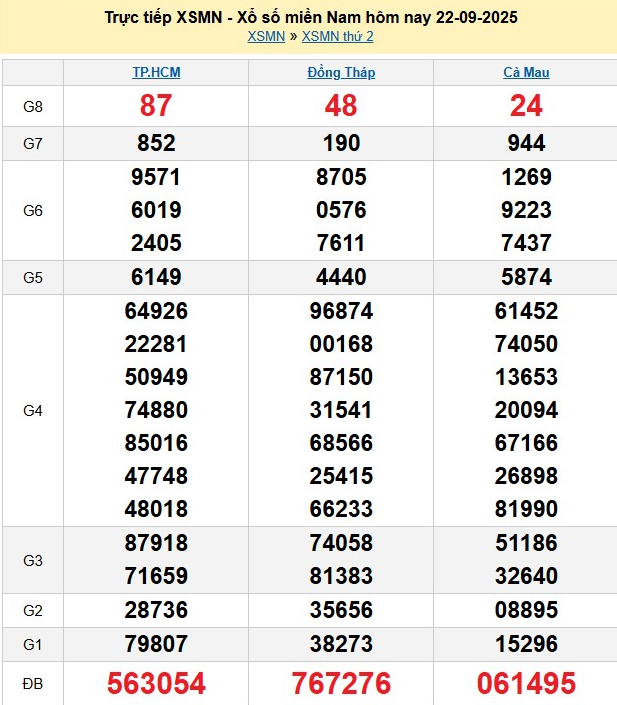Viewport: 617px width, 705px height.
Task: Click G1 result 79807
Action: coord(156,643)
